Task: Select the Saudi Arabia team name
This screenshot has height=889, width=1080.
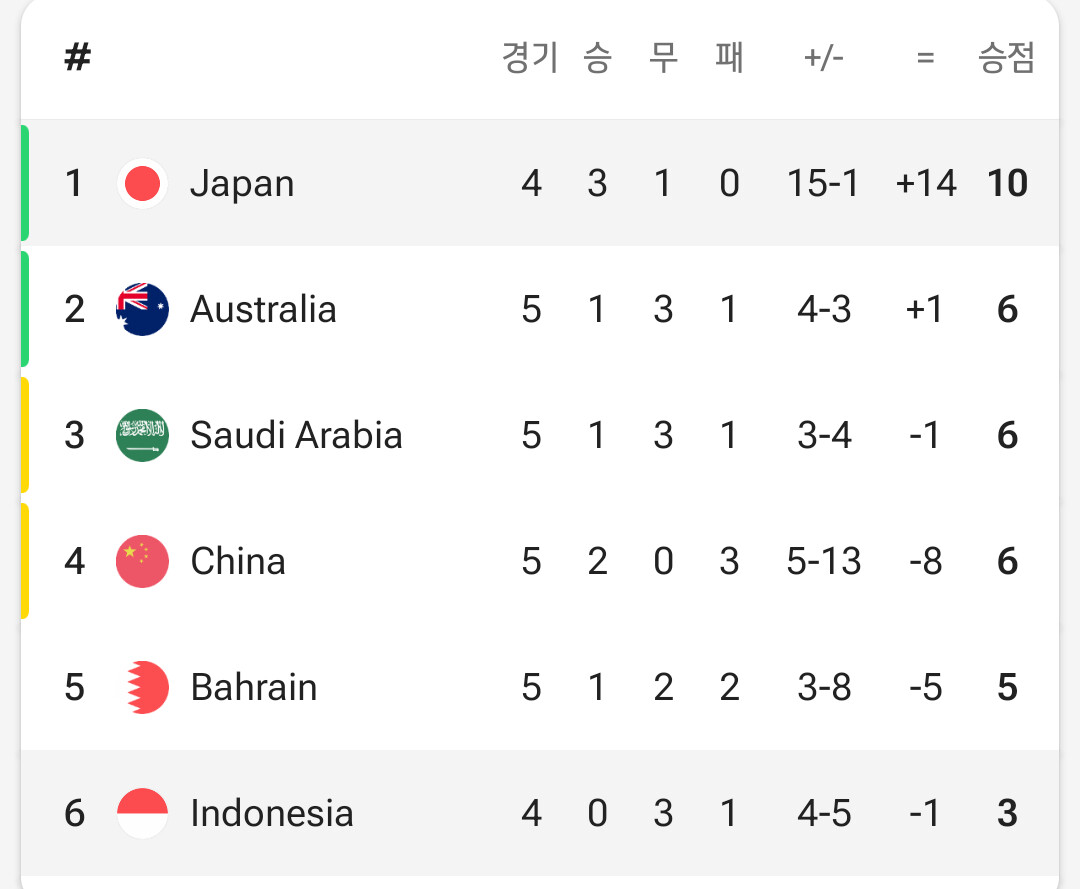Action: [x=296, y=435]
